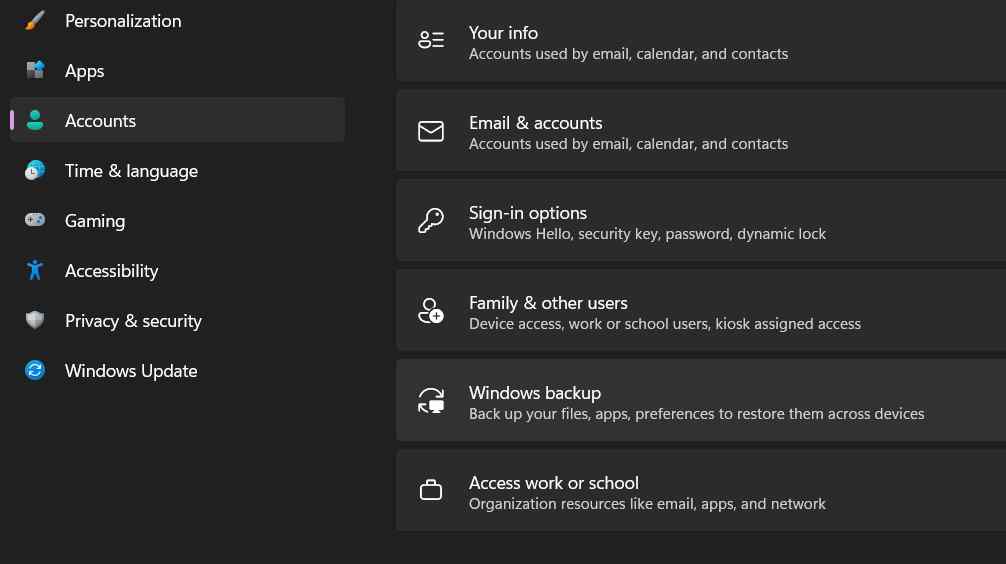Viewport: 1006px width, 564px height.
Task: Click the Personalization paintbrush icon
Action: click(x=35, y=21)
